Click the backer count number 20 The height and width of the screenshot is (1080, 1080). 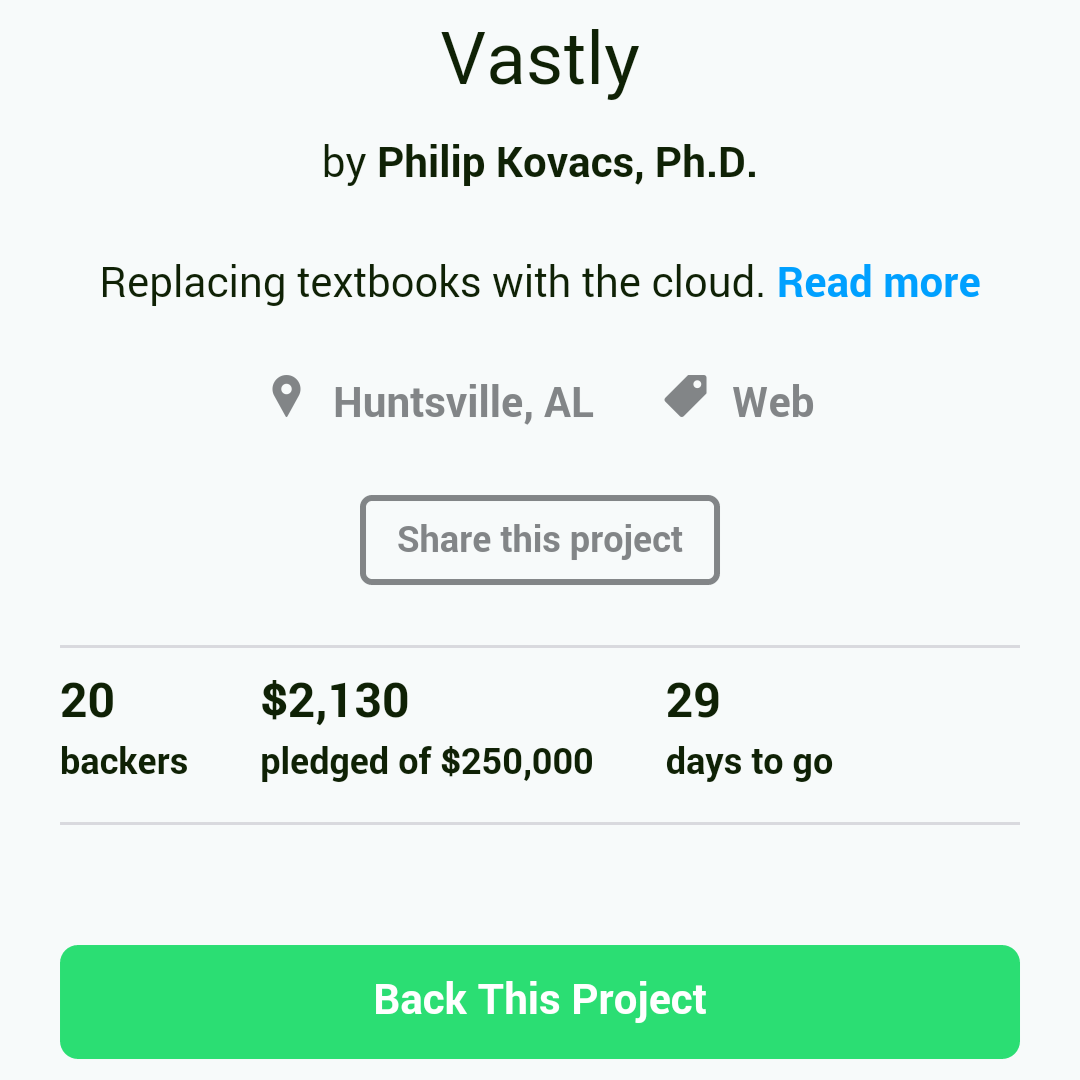click(x=88, y=701)
